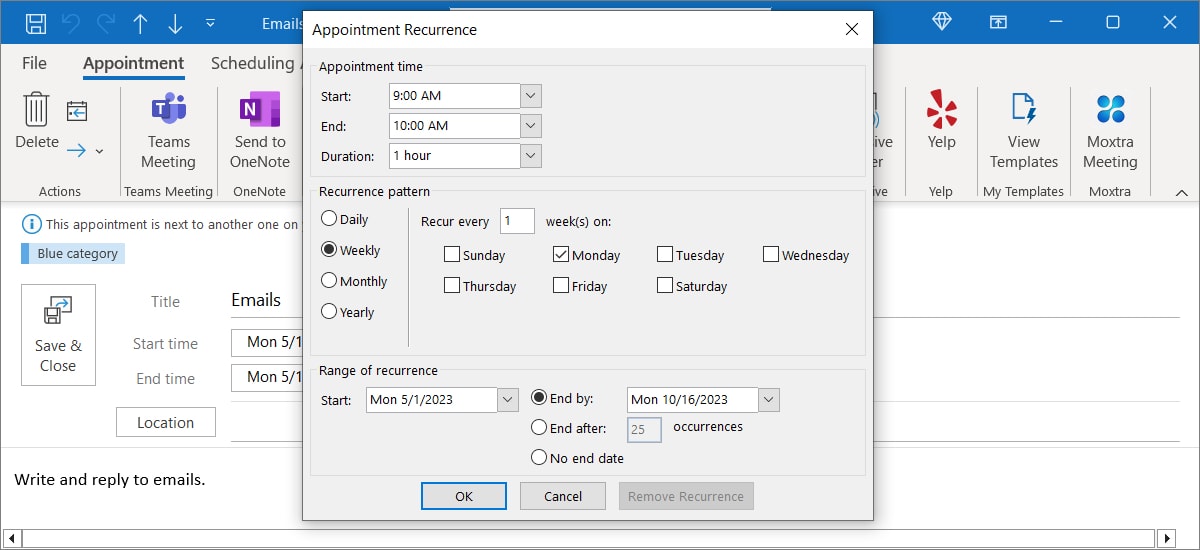
Task: Click the 9:00 AM Start time field
Action: [455, 96]
